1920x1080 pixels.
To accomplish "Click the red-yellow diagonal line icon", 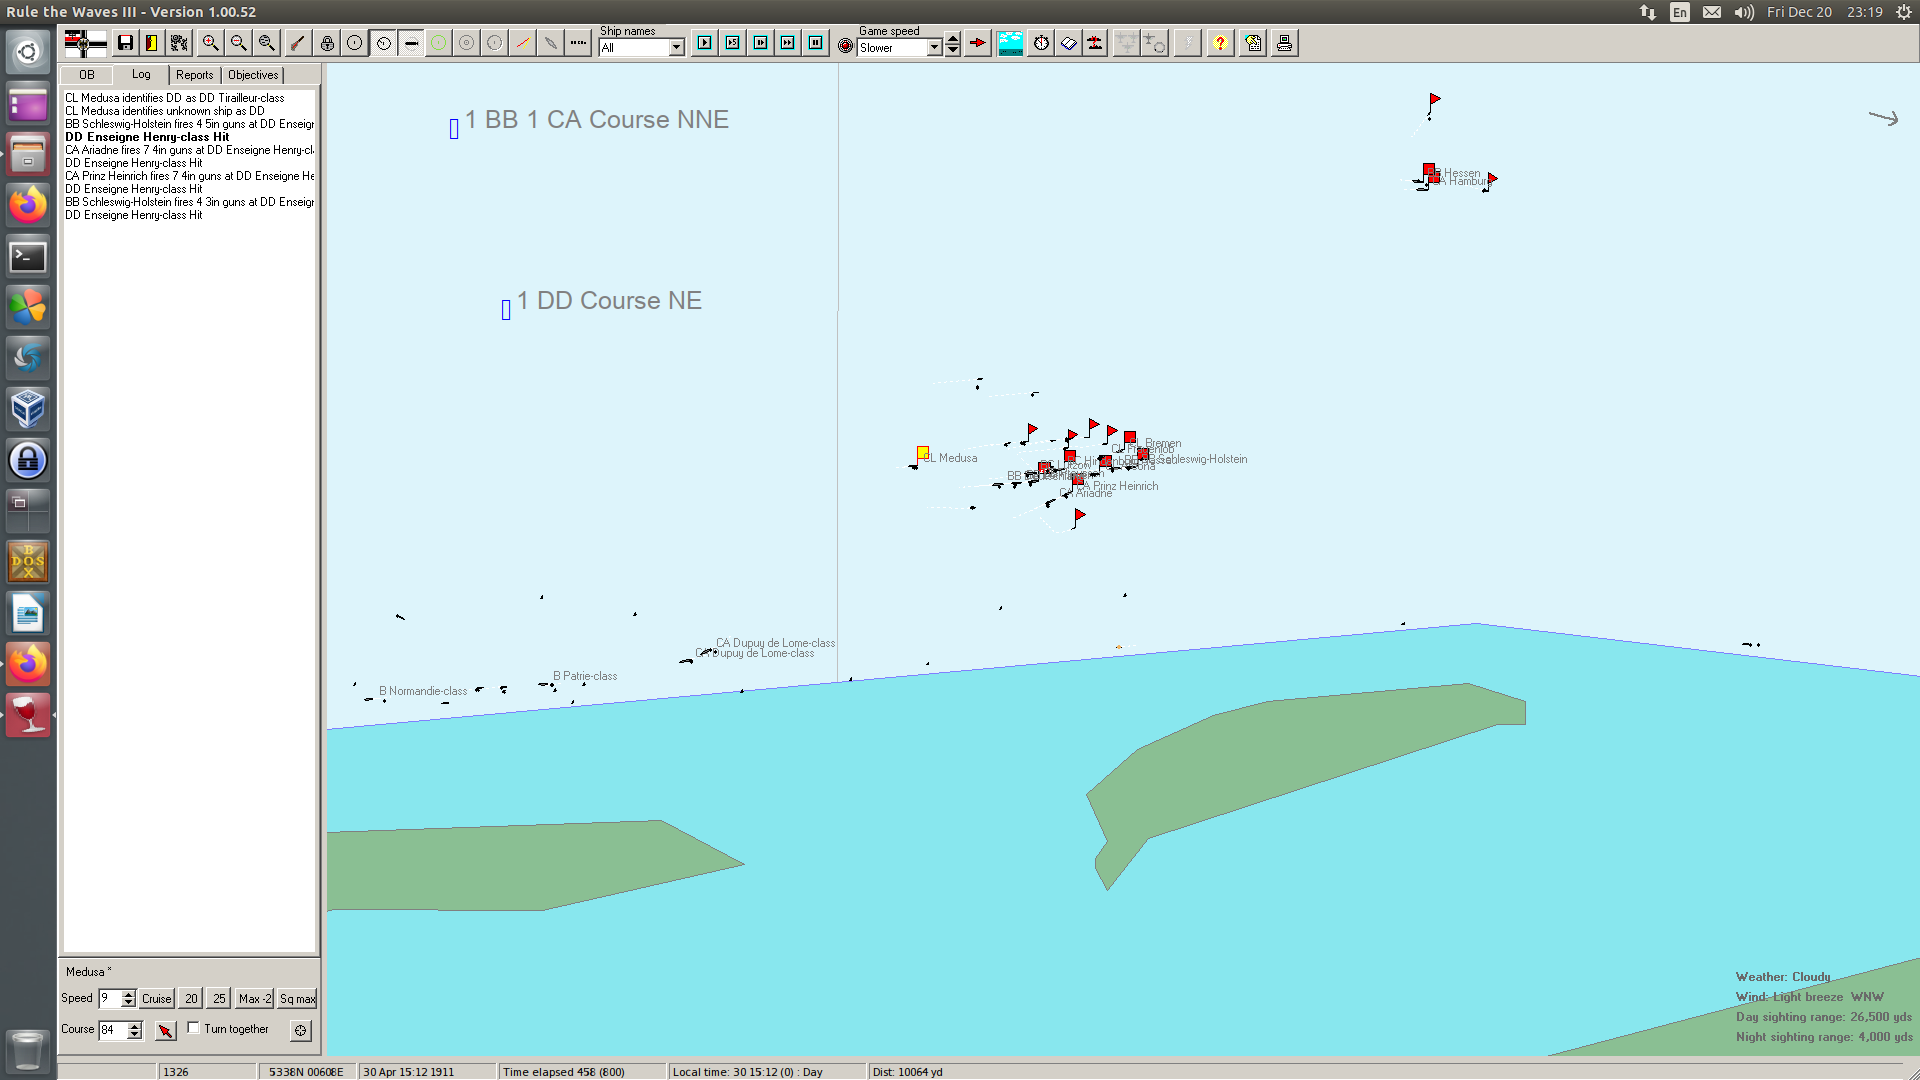I will coord(523,43).
